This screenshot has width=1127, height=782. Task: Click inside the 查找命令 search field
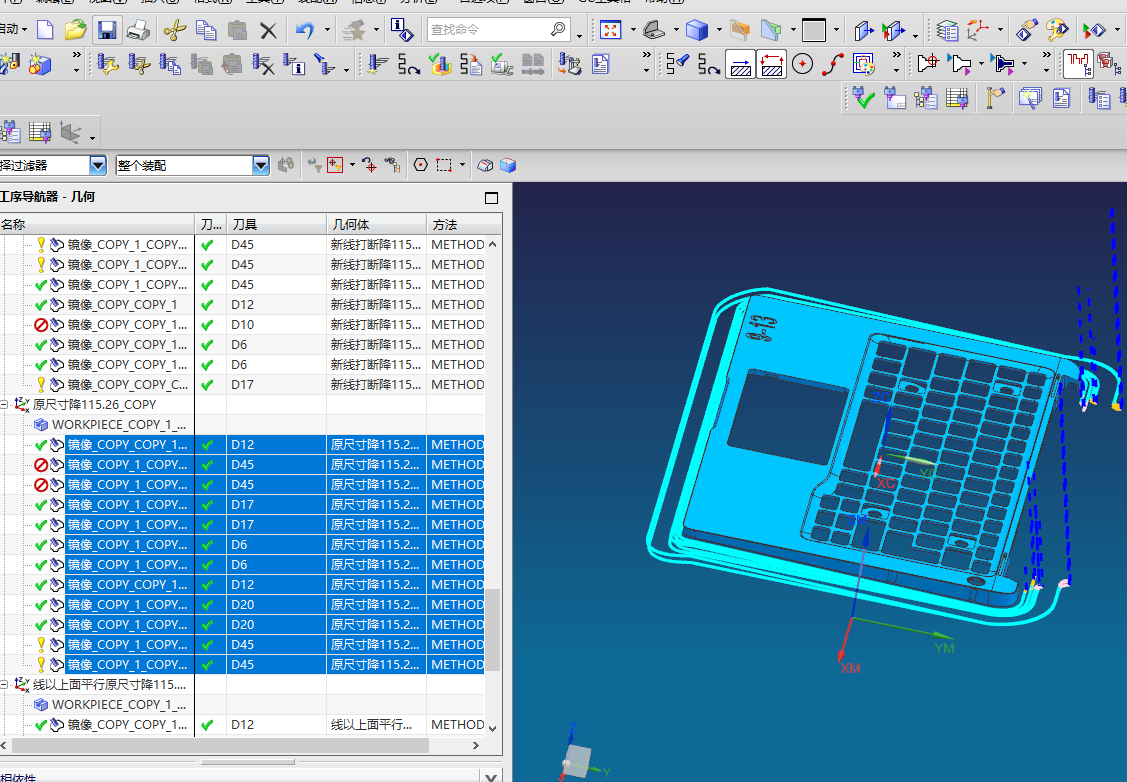pyautogui.click(x=488, y=30)
